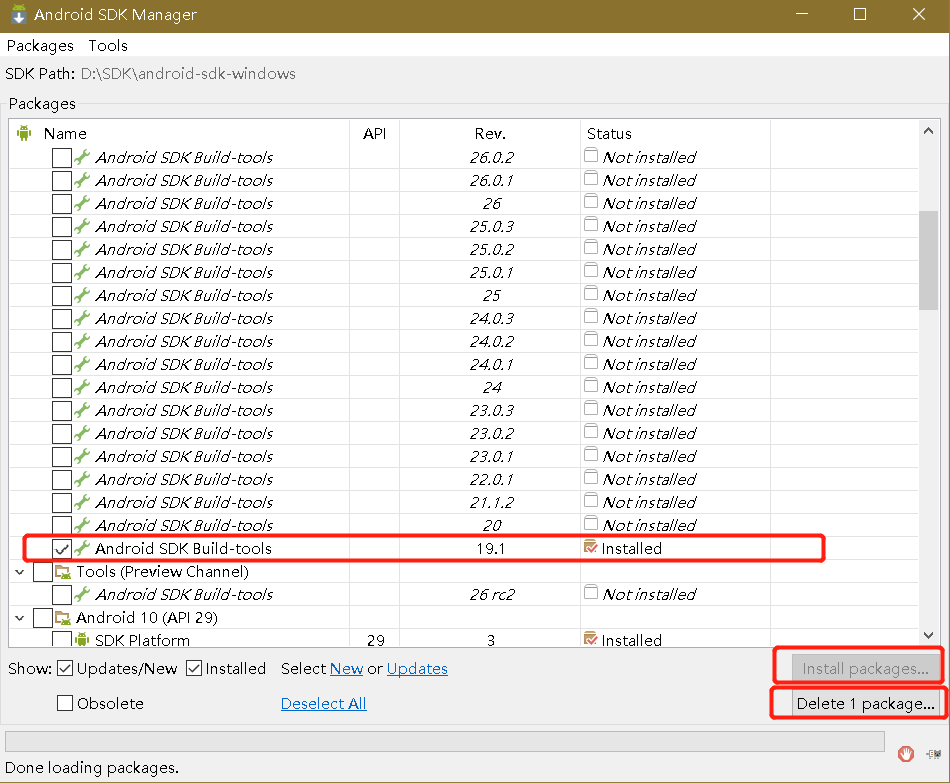Enable the Obsolete filter checkbox

[x=65, y=703]
